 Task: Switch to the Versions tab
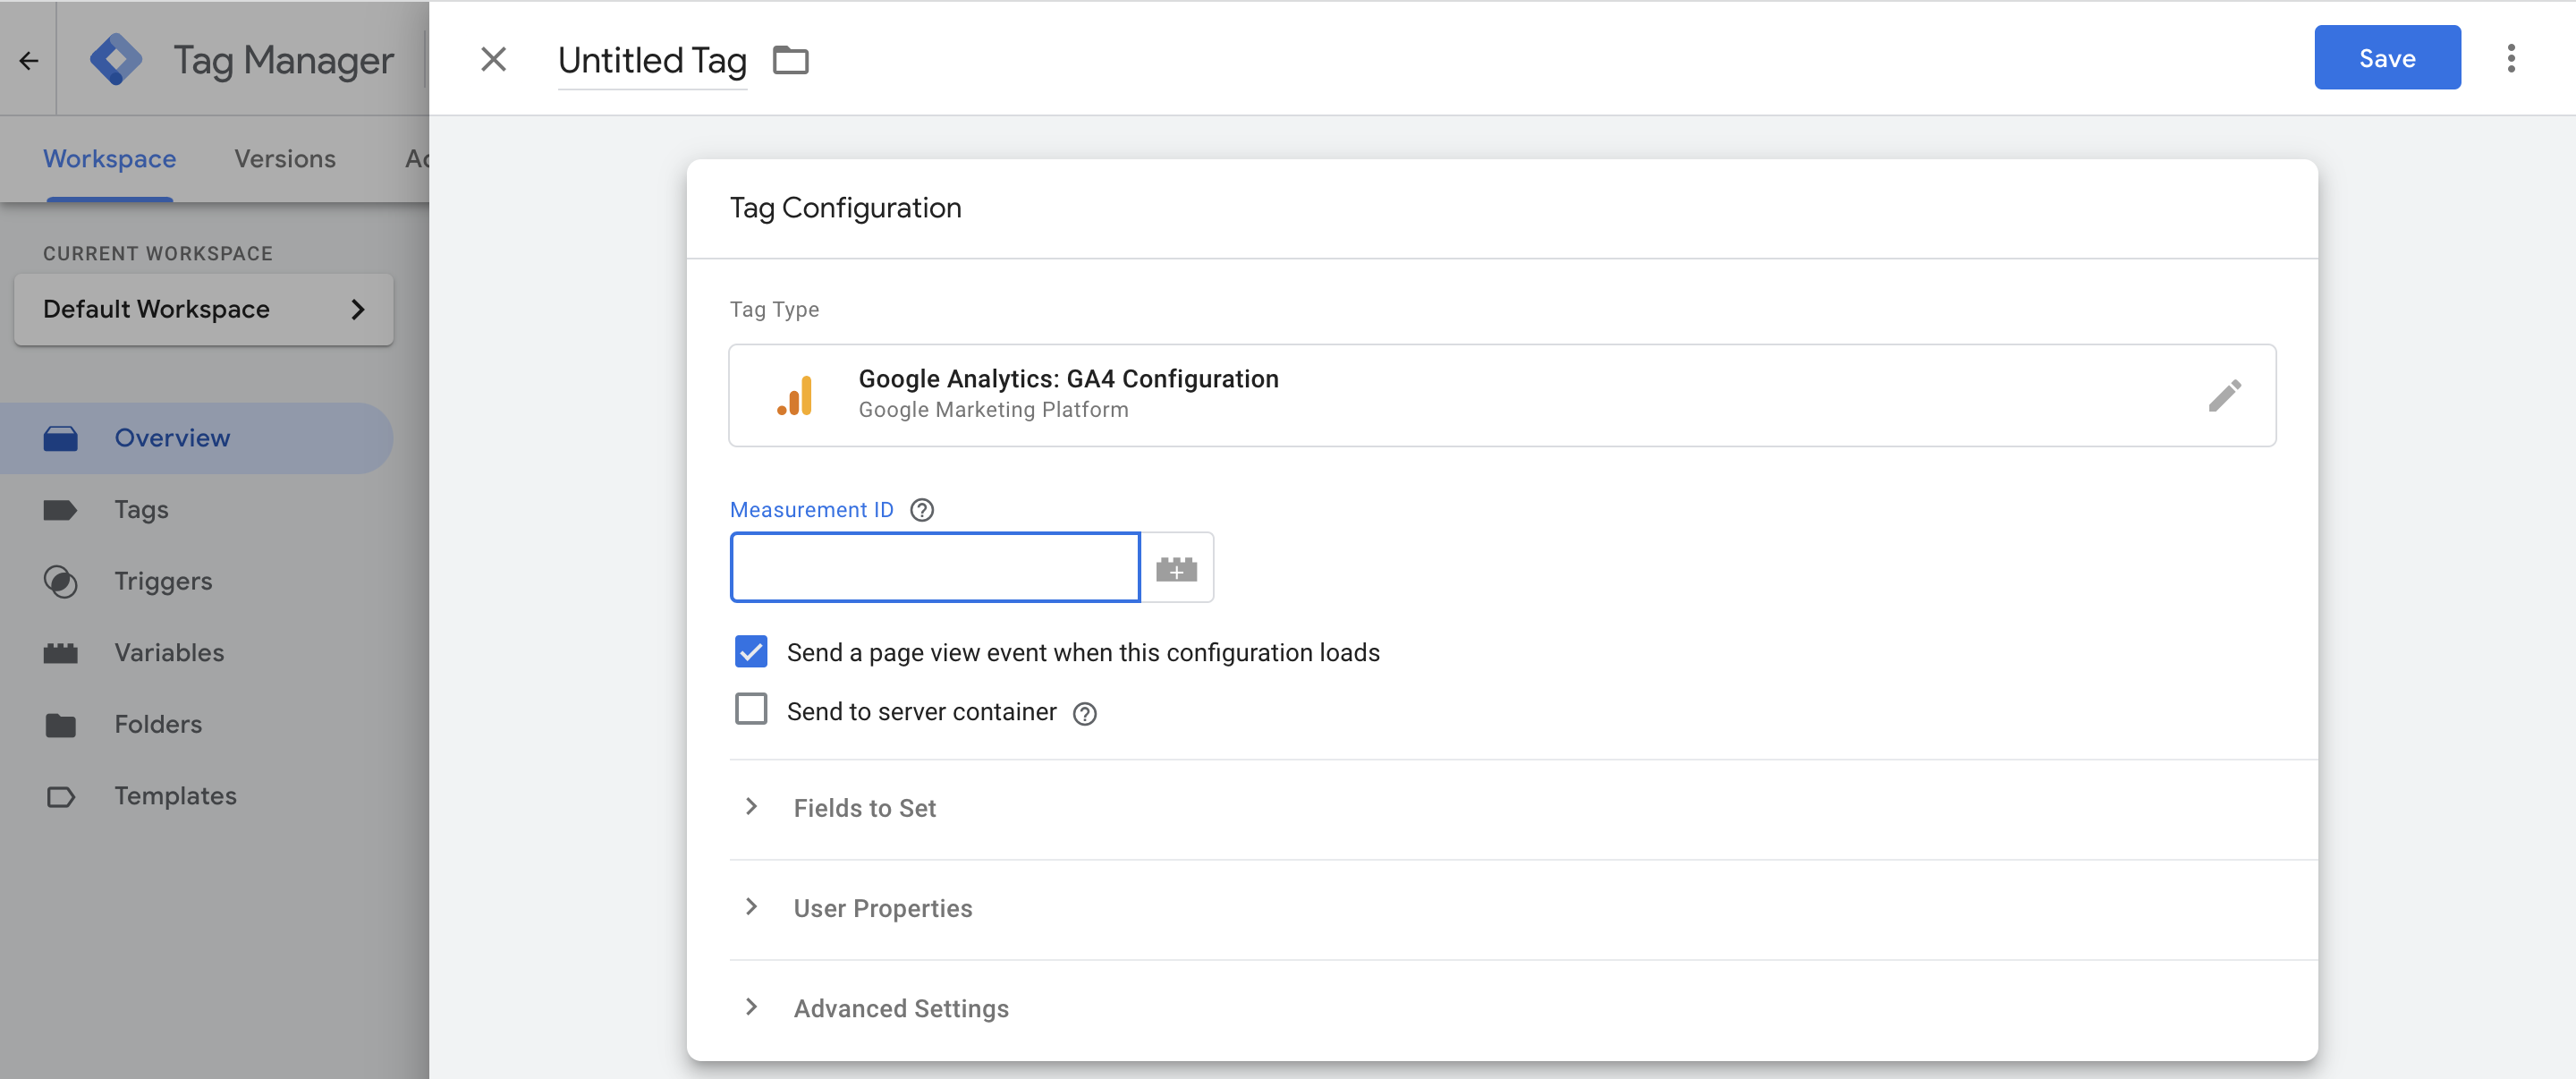click(x=285, y=159)
